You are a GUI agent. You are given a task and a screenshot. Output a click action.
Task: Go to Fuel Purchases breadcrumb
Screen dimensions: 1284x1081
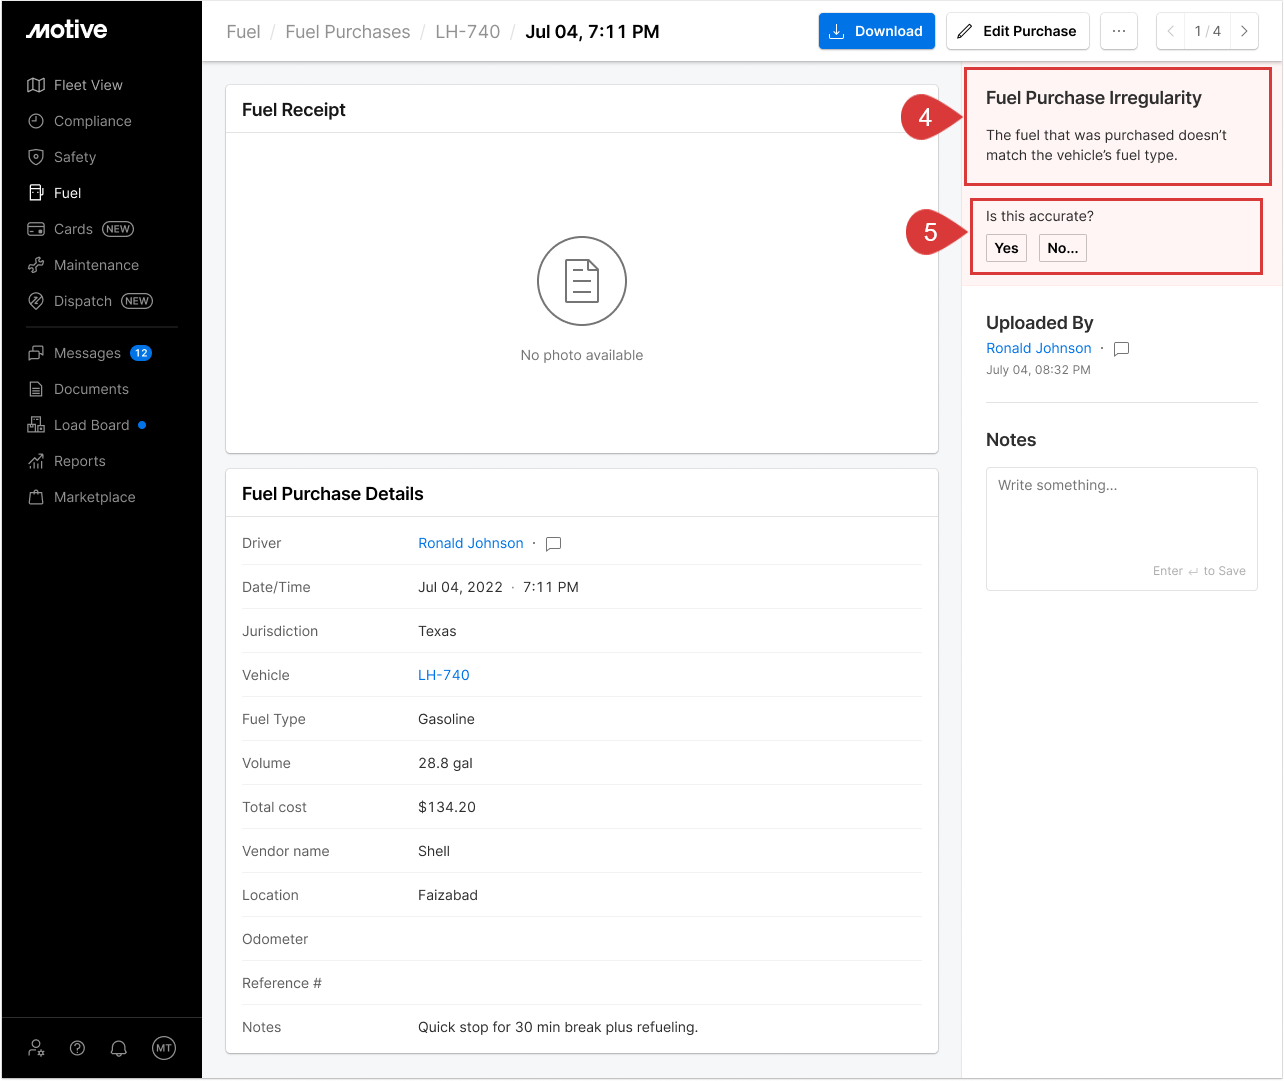(348, 32)
